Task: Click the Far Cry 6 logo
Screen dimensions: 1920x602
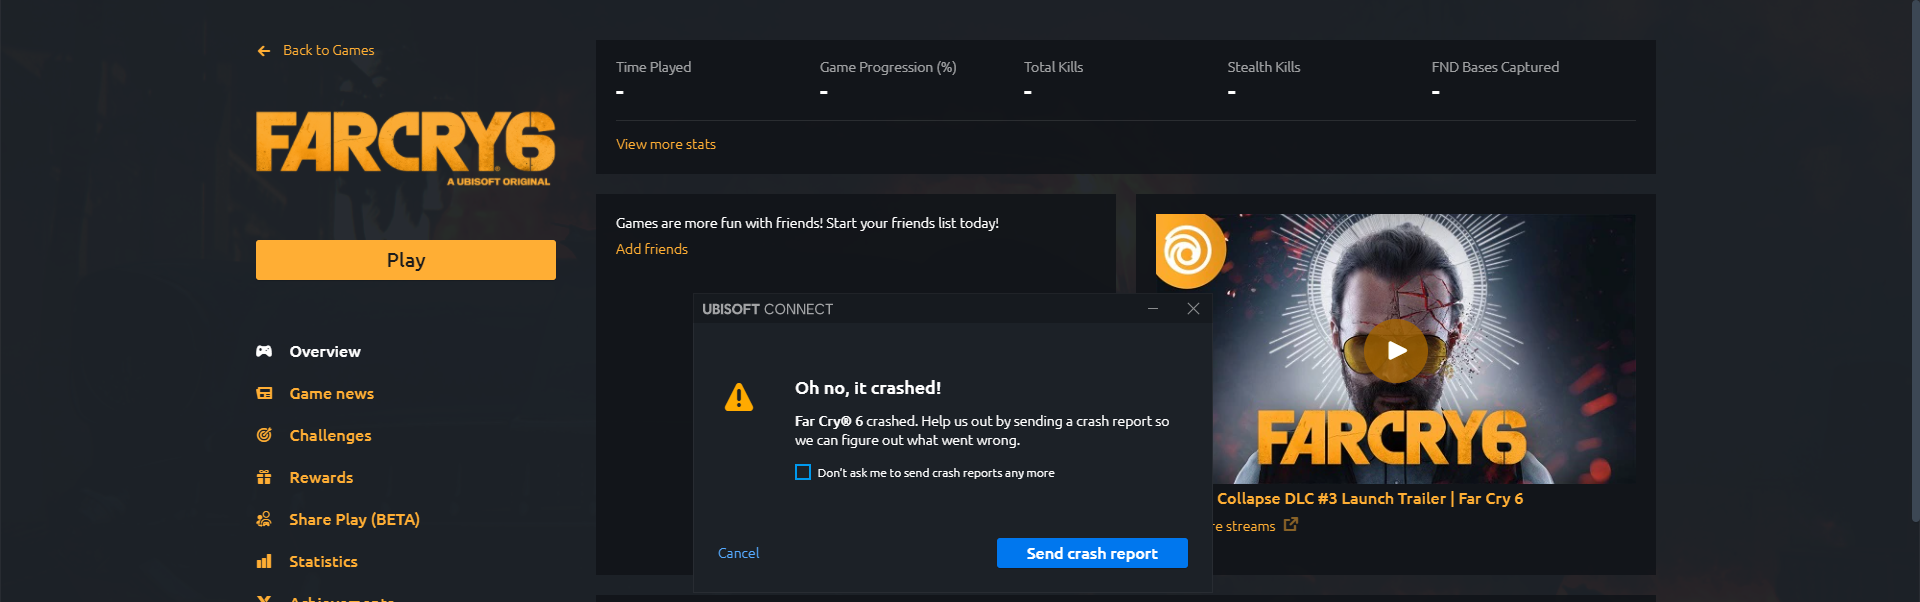Action: (405, 148)
